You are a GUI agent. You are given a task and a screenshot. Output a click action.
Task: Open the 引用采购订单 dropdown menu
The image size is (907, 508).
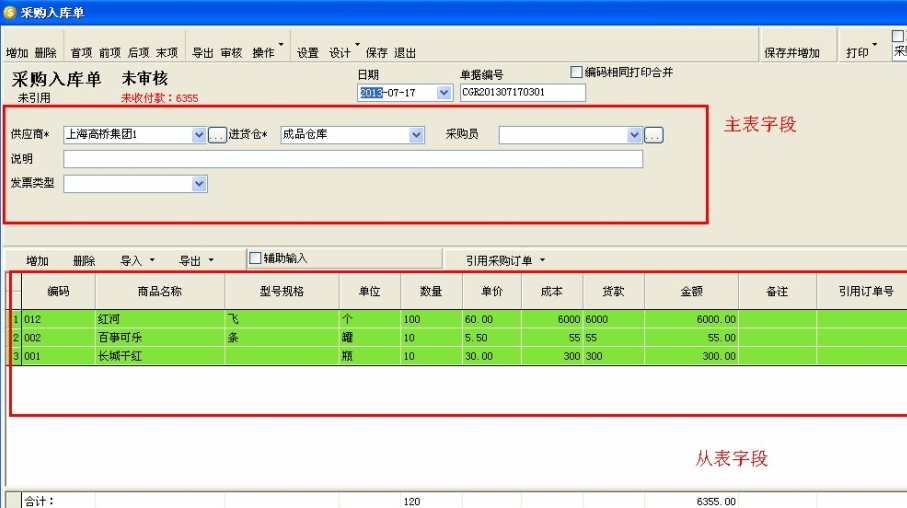(x=506, y=260)
